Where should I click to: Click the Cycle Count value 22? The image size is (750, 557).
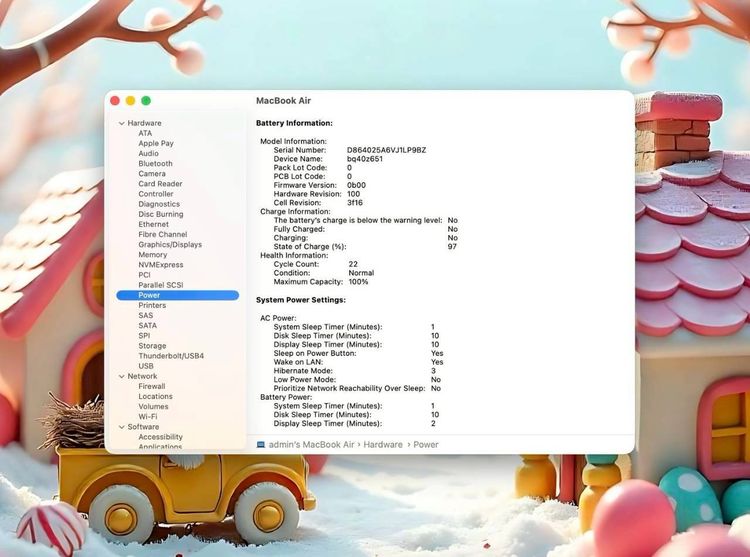tap(353, 264)
